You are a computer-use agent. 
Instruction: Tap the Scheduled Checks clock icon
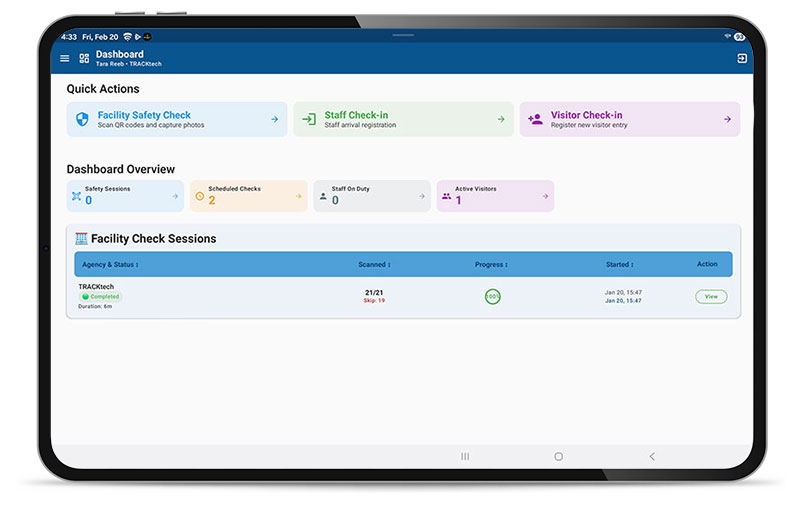[199, 196]
